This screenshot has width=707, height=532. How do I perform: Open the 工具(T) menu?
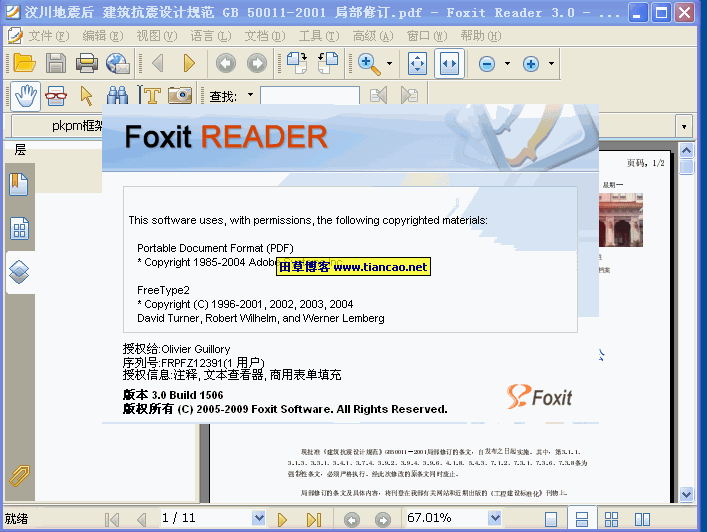pyautogui.click(x=319, y=36)
